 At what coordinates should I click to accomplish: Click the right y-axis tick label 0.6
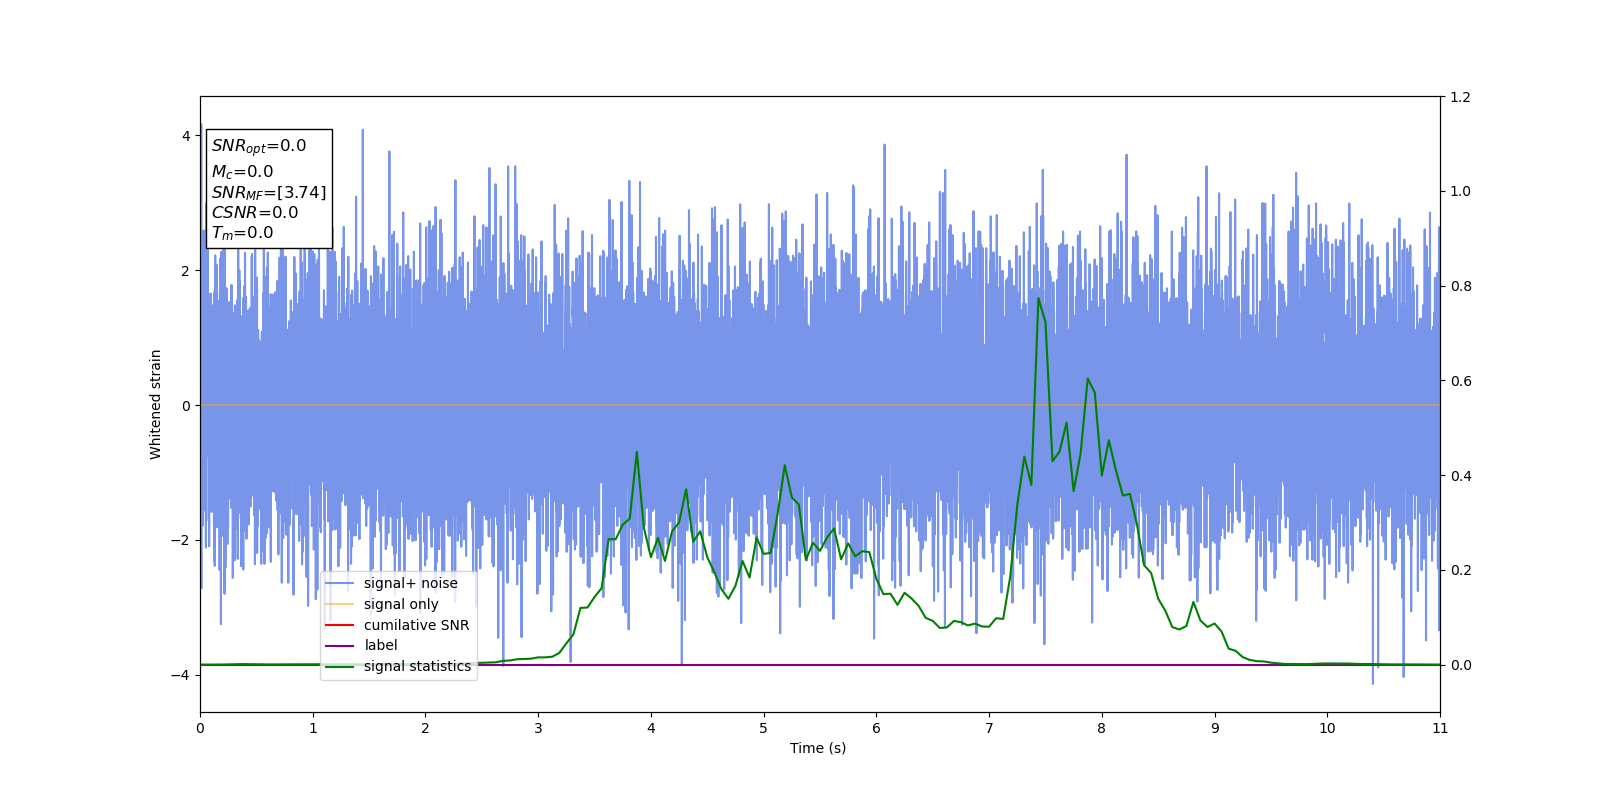(1460, 381)
